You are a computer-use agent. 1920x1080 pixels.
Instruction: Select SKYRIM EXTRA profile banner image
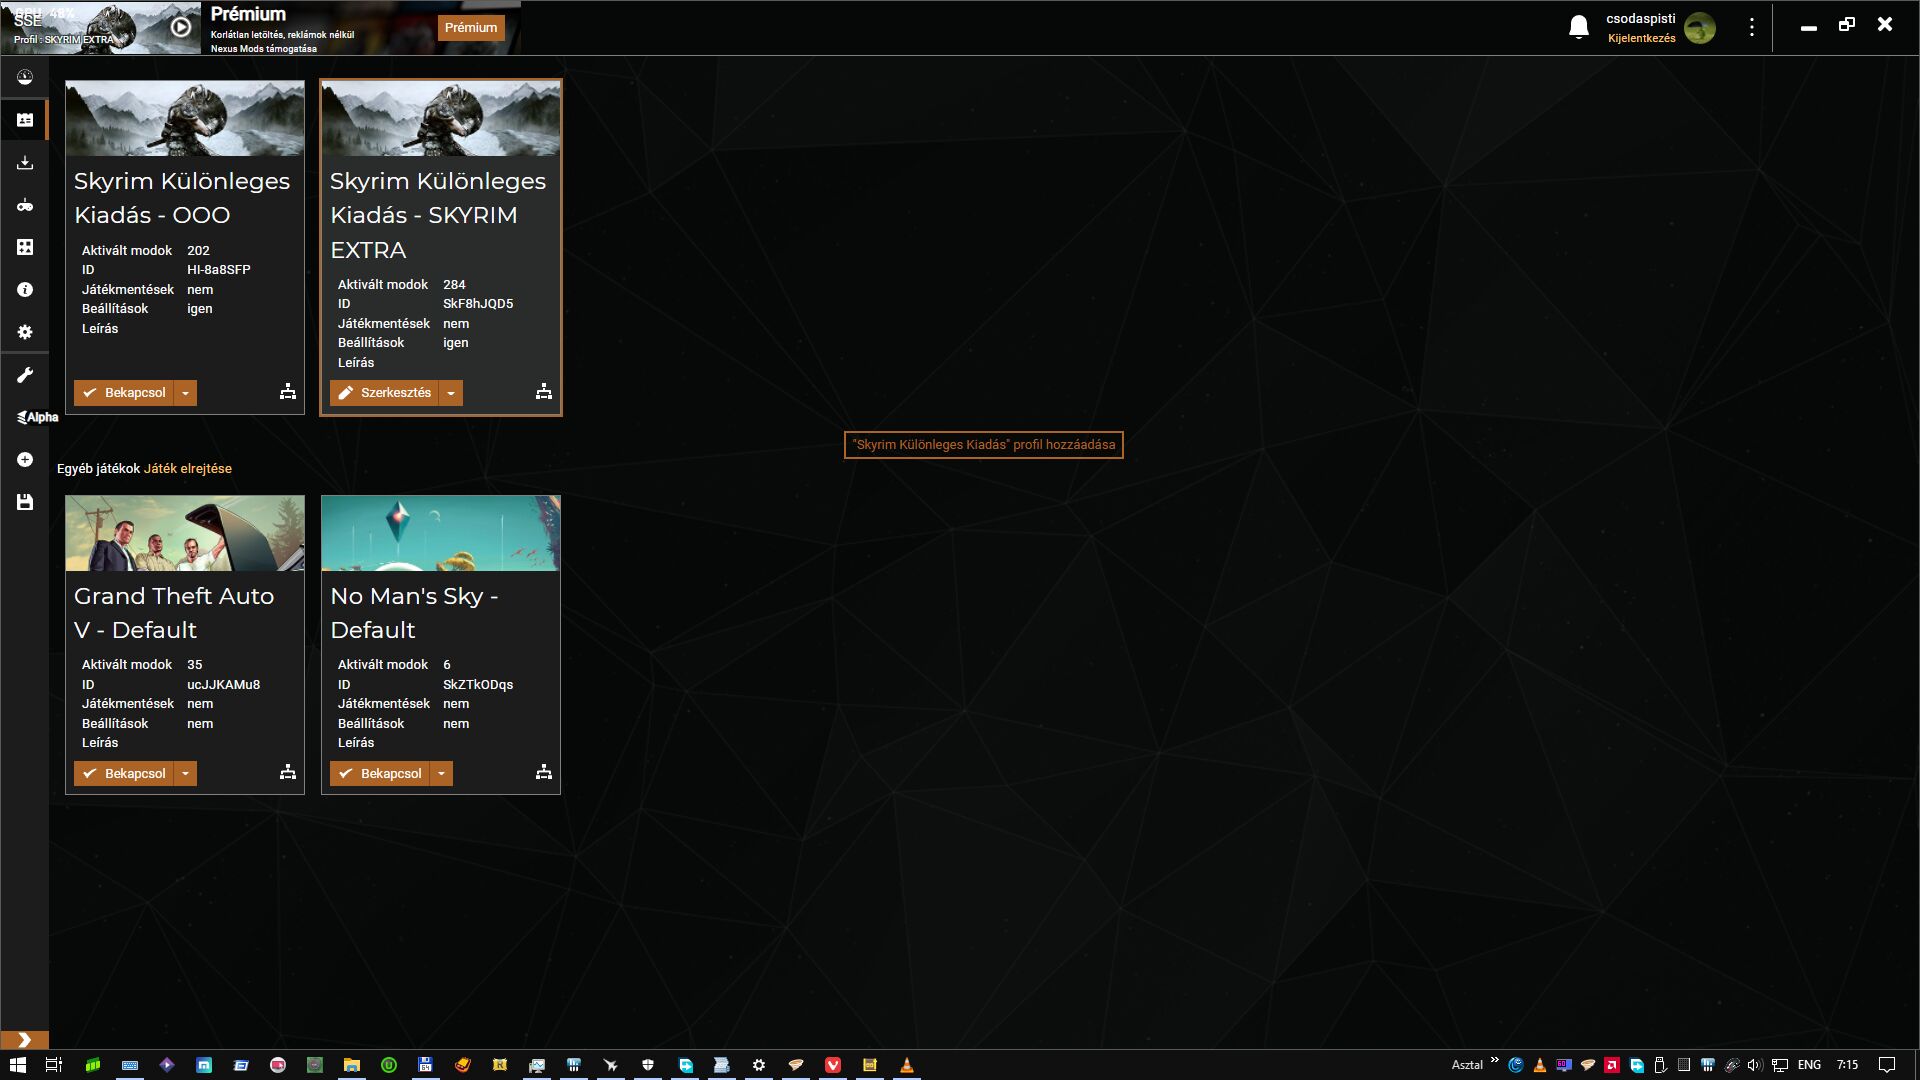[441, 118]
